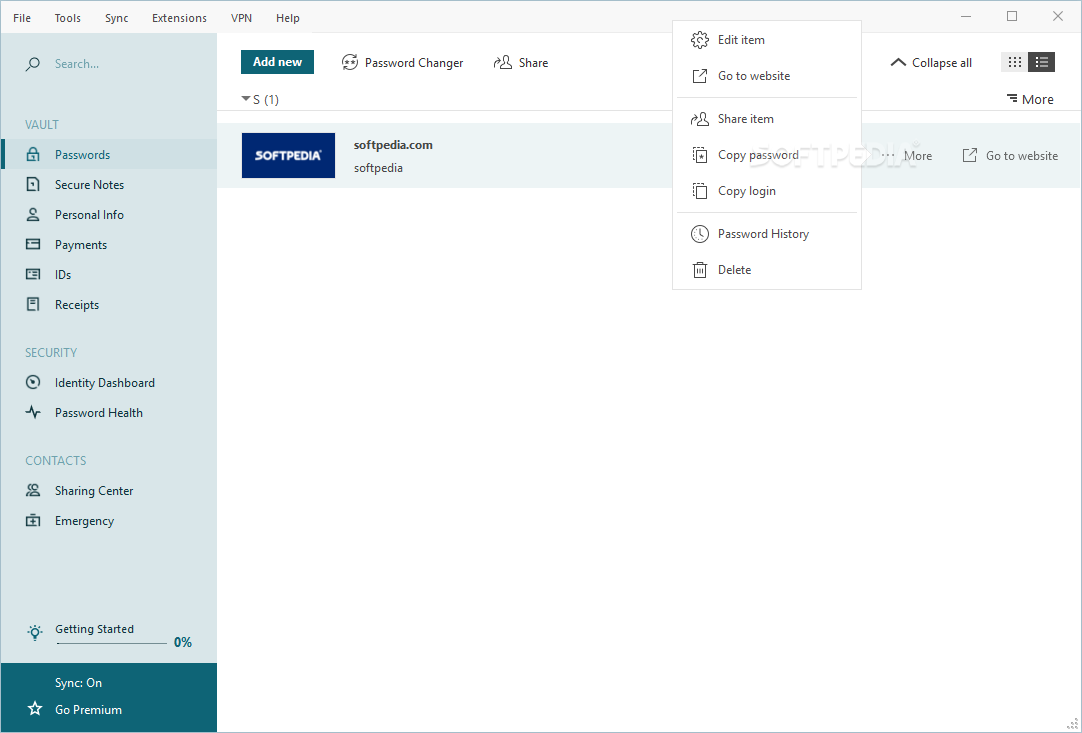1082x733 pixels.
Task: Click the Getting Started progress bar
Action: coord(112,643)
